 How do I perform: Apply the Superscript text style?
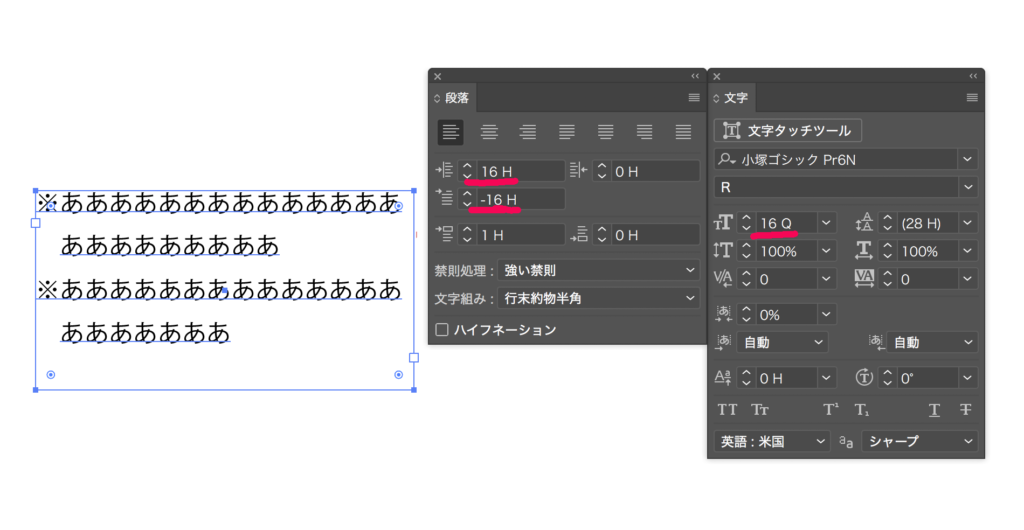pyautogui.click(x=830, y=410)
